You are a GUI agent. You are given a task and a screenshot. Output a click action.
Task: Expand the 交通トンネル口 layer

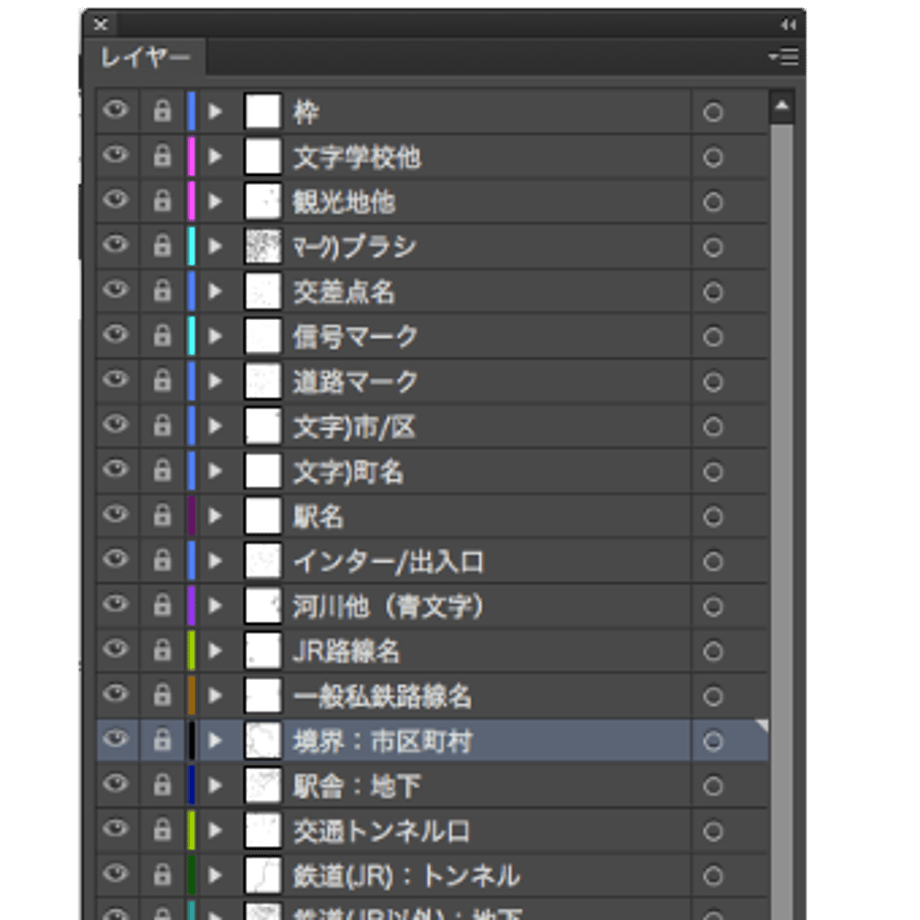[215, 830]
